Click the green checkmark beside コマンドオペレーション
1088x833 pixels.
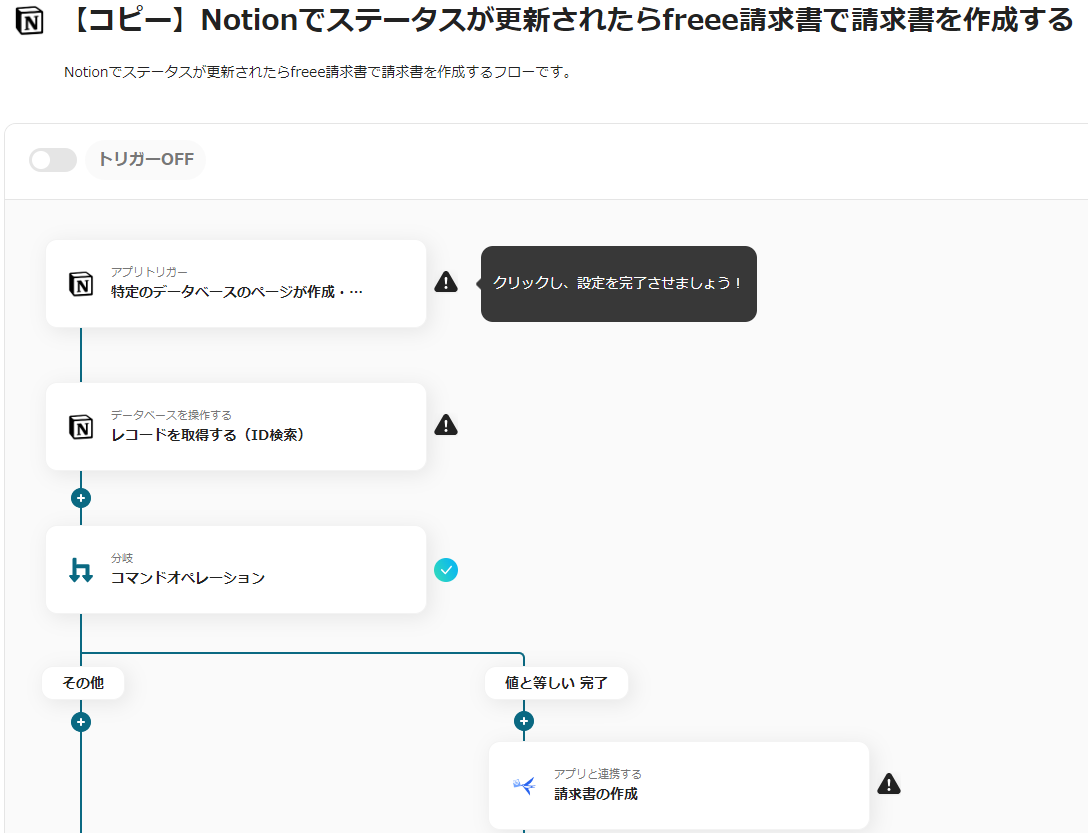tap(445, 570)
